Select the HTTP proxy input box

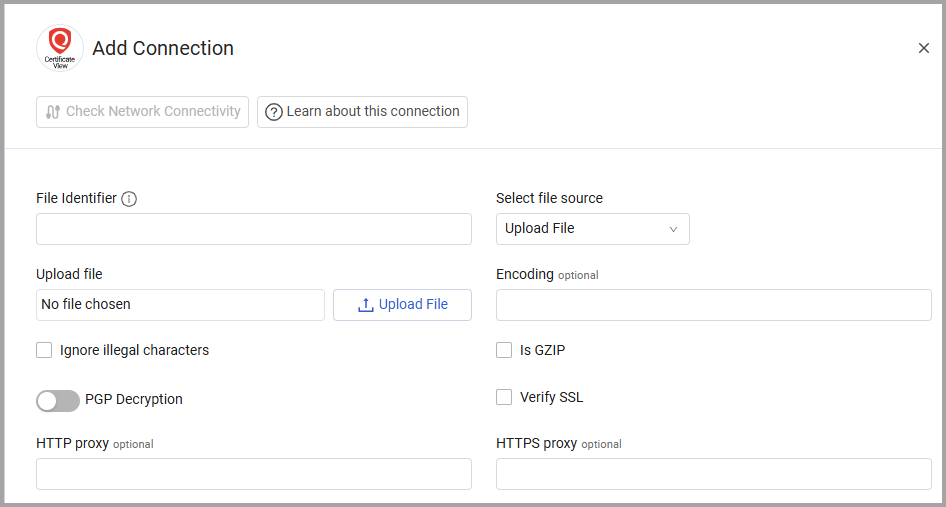point(253,474)
